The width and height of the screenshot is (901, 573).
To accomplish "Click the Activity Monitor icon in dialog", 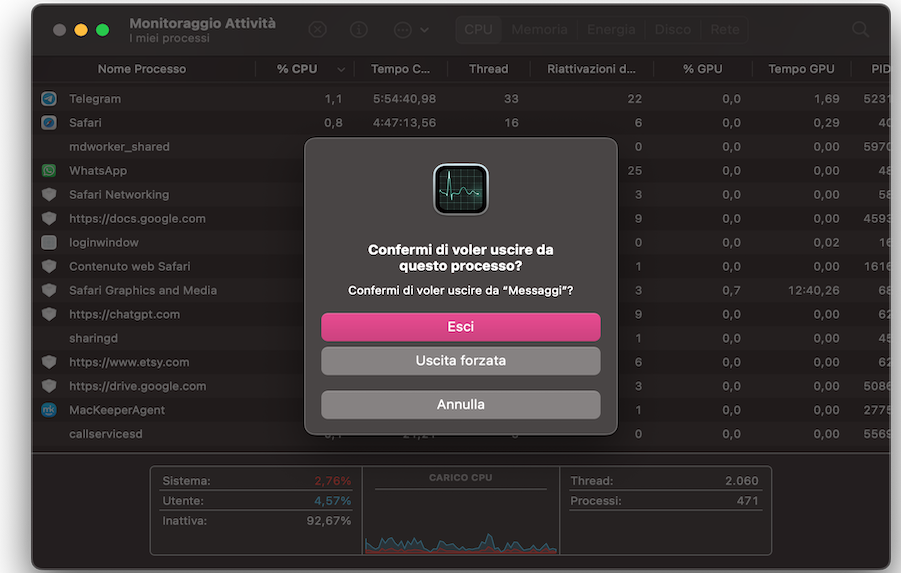I will 460,189.
